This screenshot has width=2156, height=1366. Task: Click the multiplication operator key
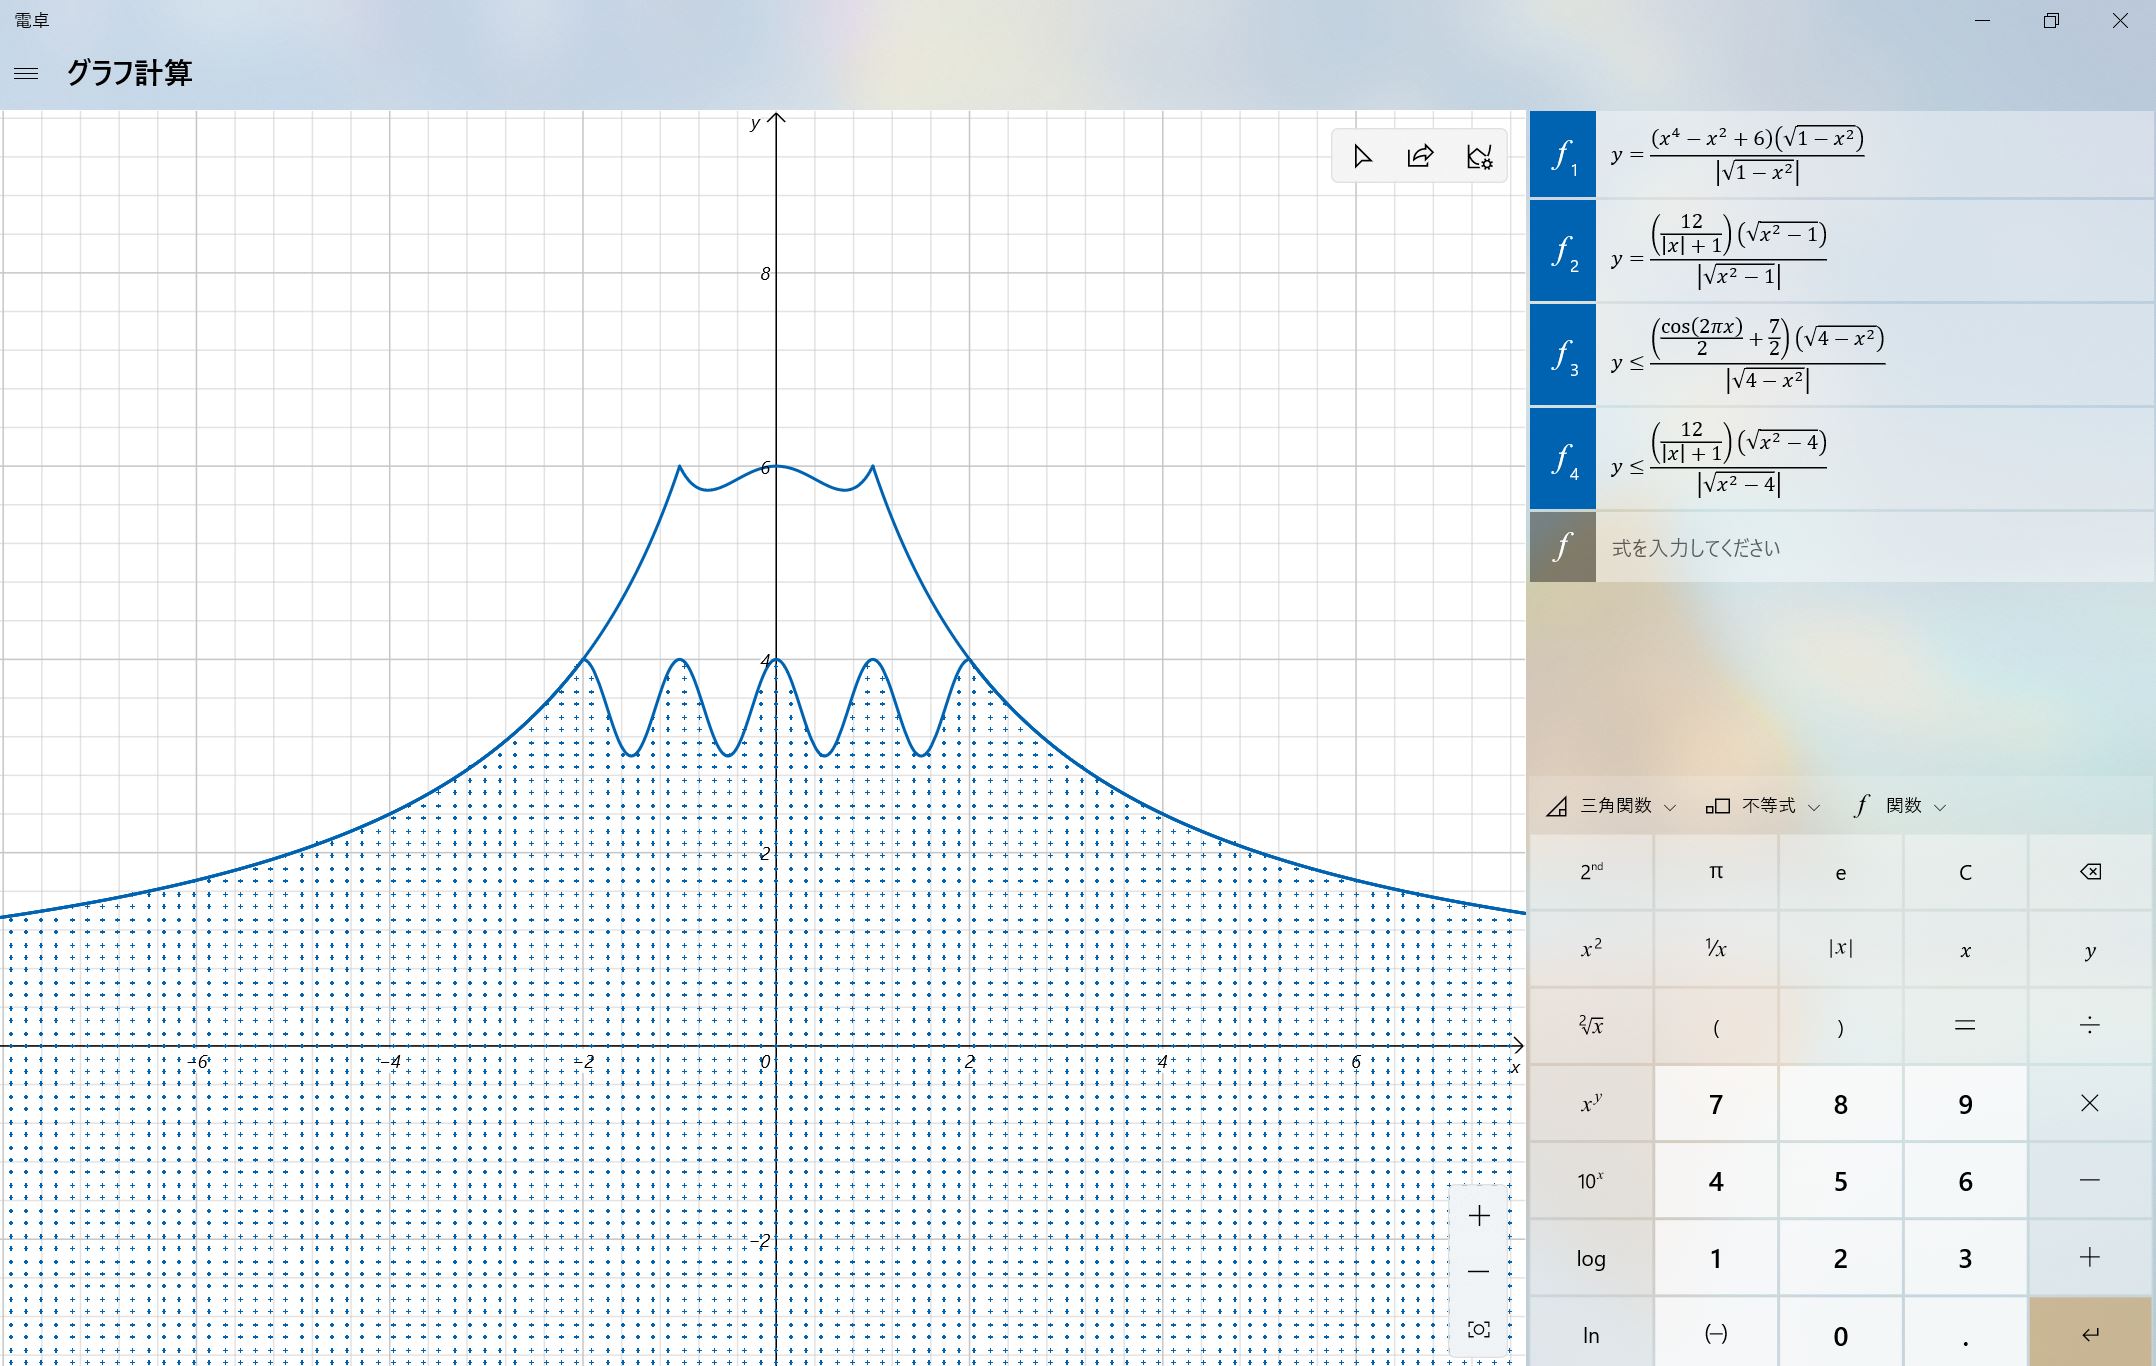point(2090,1104)
